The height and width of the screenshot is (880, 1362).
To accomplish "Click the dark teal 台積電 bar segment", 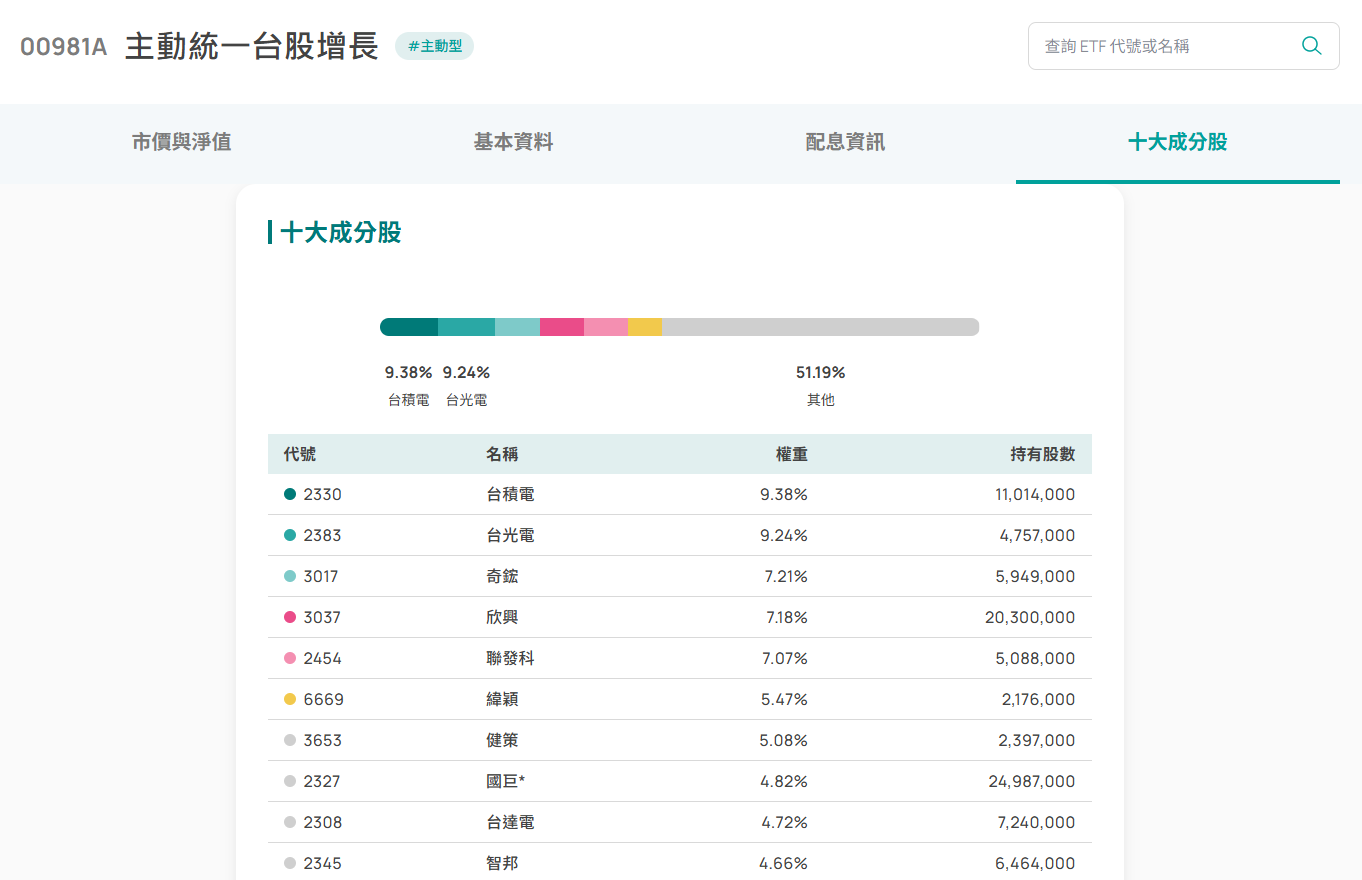I will 409,327.
